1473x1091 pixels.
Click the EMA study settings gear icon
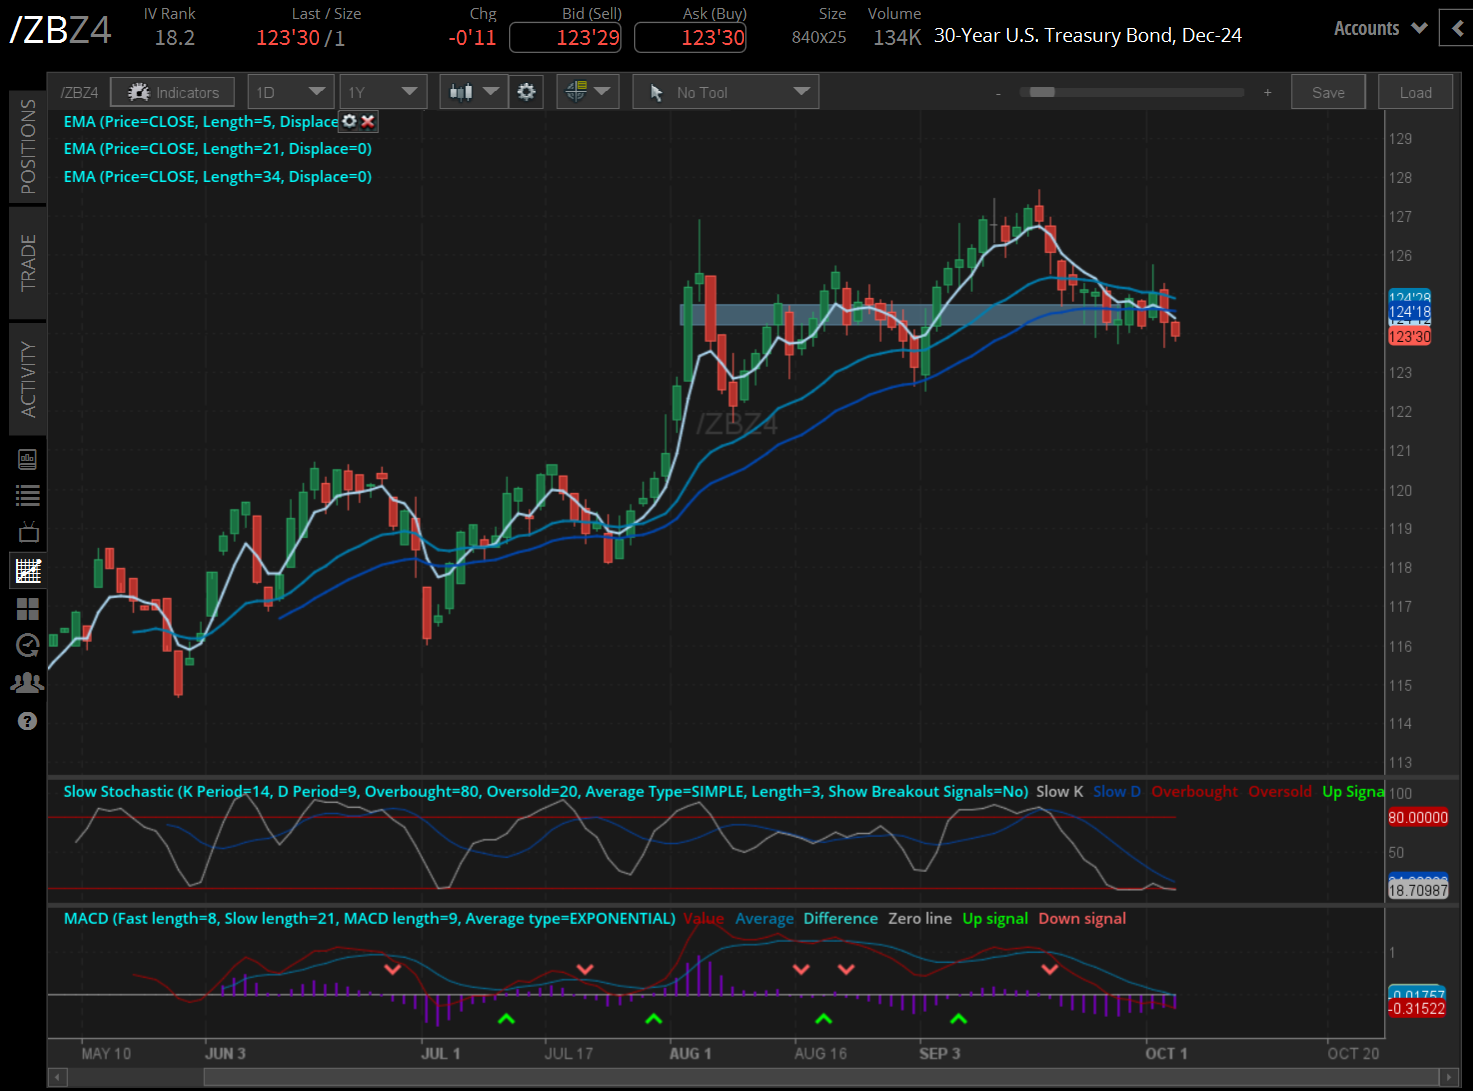tap(349, 121)
